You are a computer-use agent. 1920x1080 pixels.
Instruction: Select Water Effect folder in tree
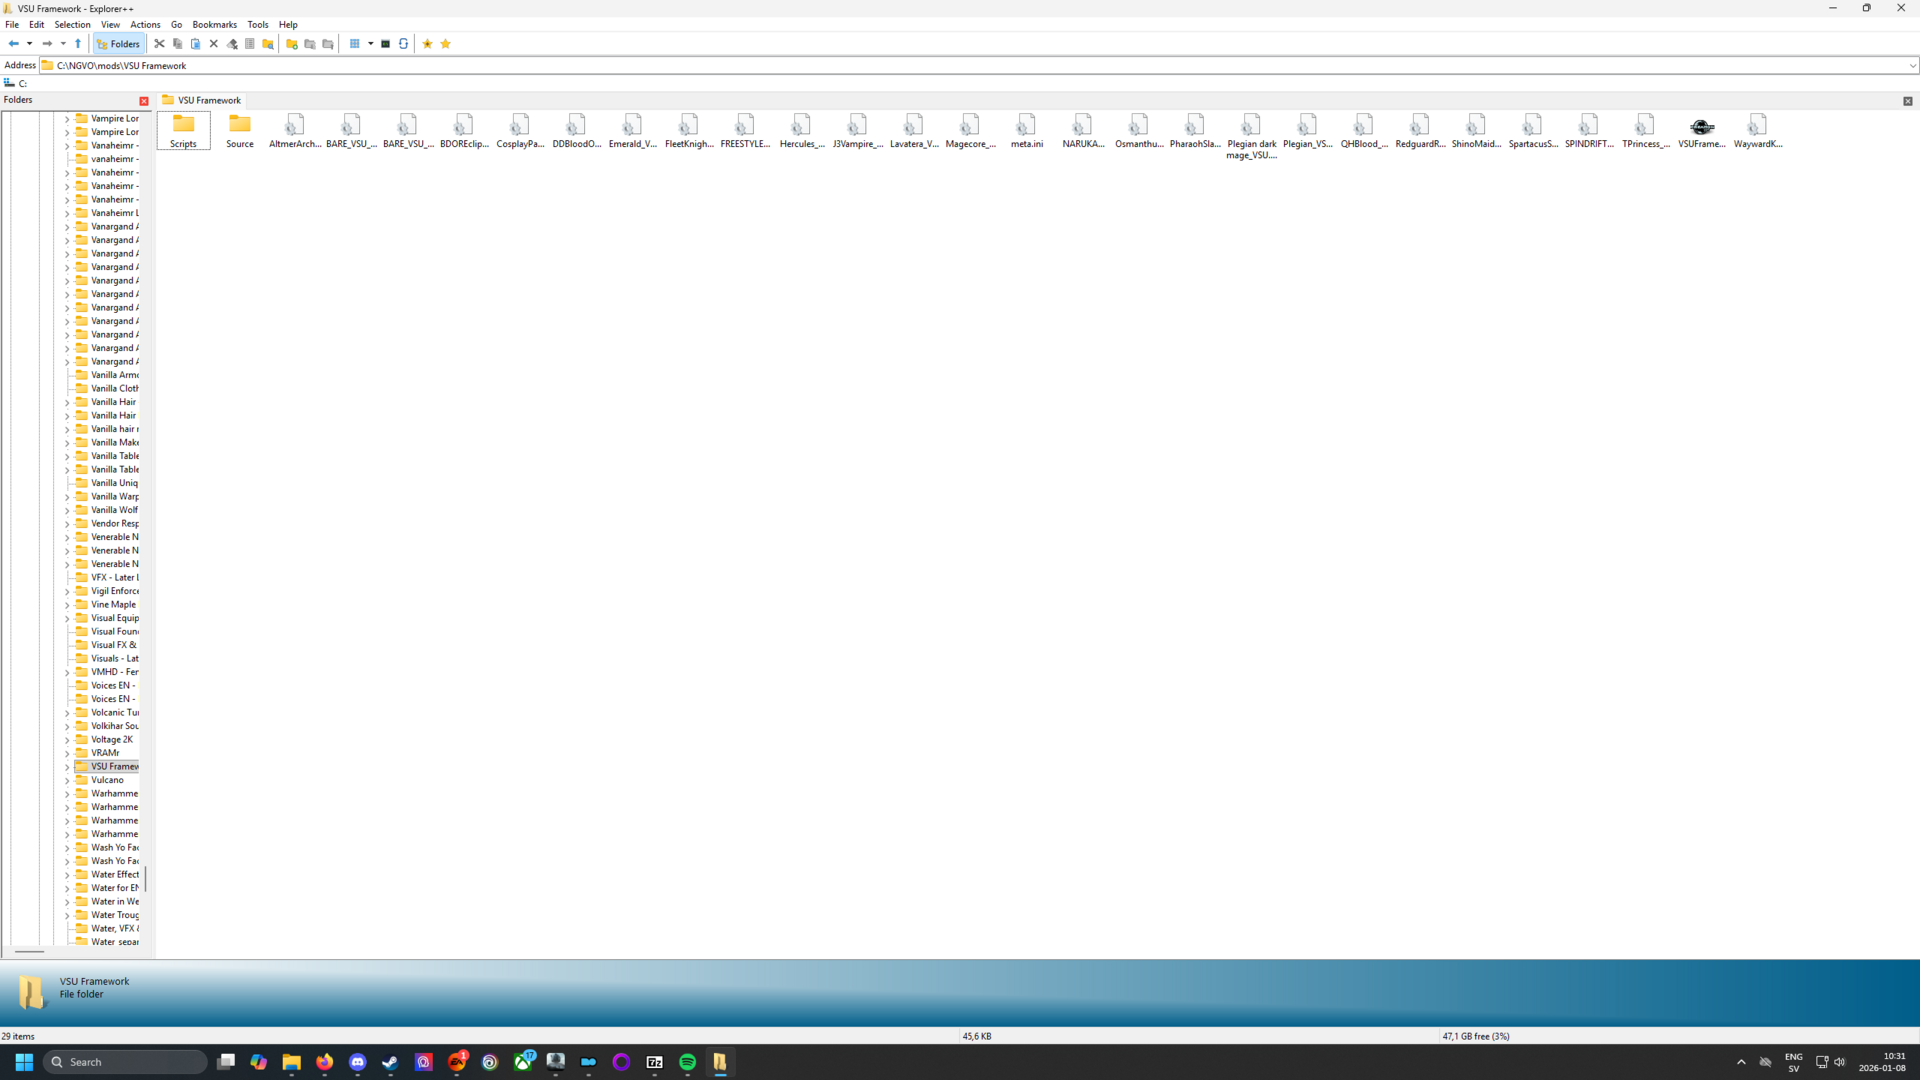(107, 875)
